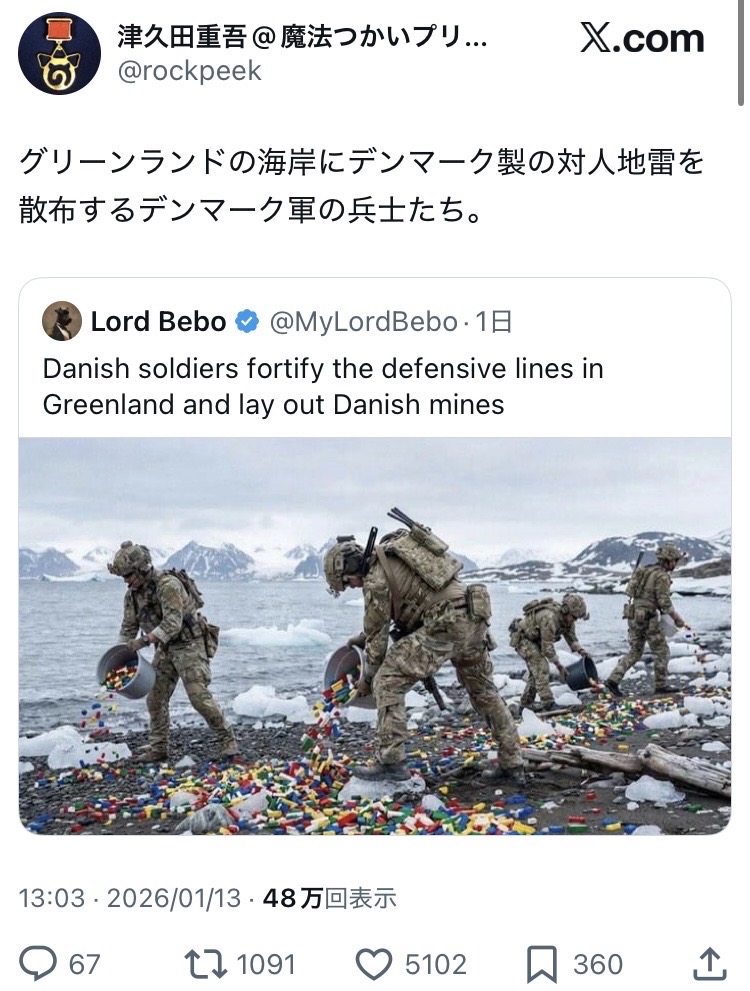Open the soldiers on beach image

[x=375, y=636]
